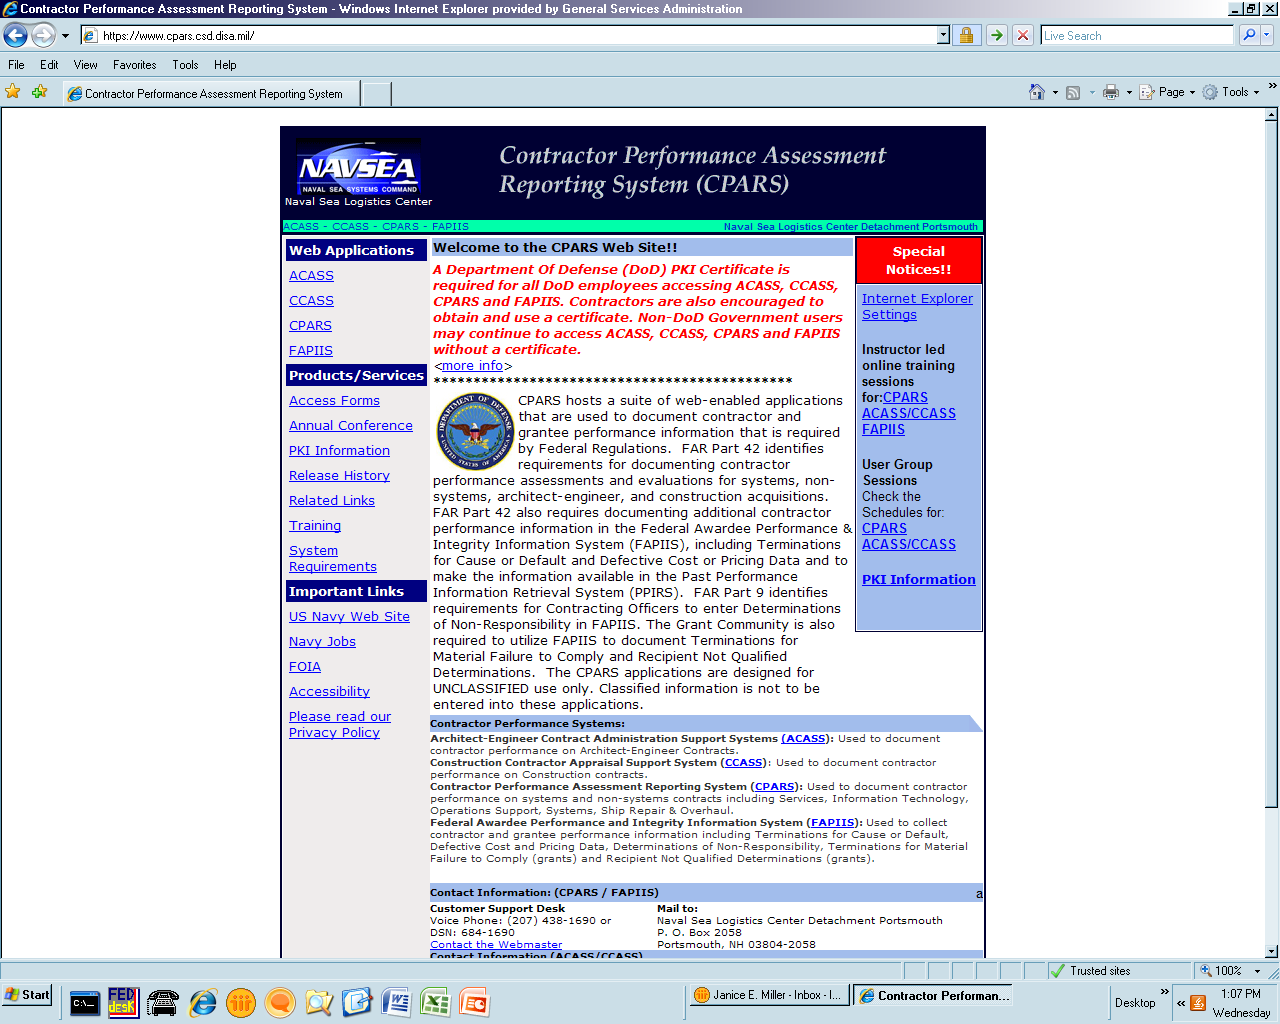
Task: Click the Home house icon
Action: [x=1037, y=92]
